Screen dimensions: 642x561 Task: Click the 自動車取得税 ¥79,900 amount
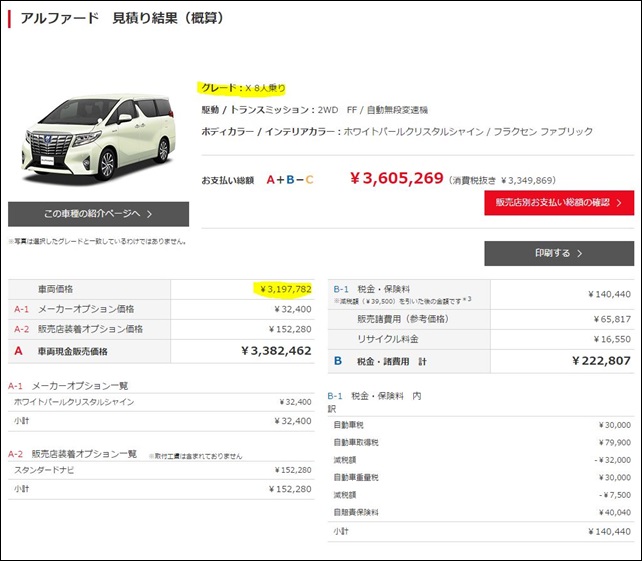tap(615, 443)
